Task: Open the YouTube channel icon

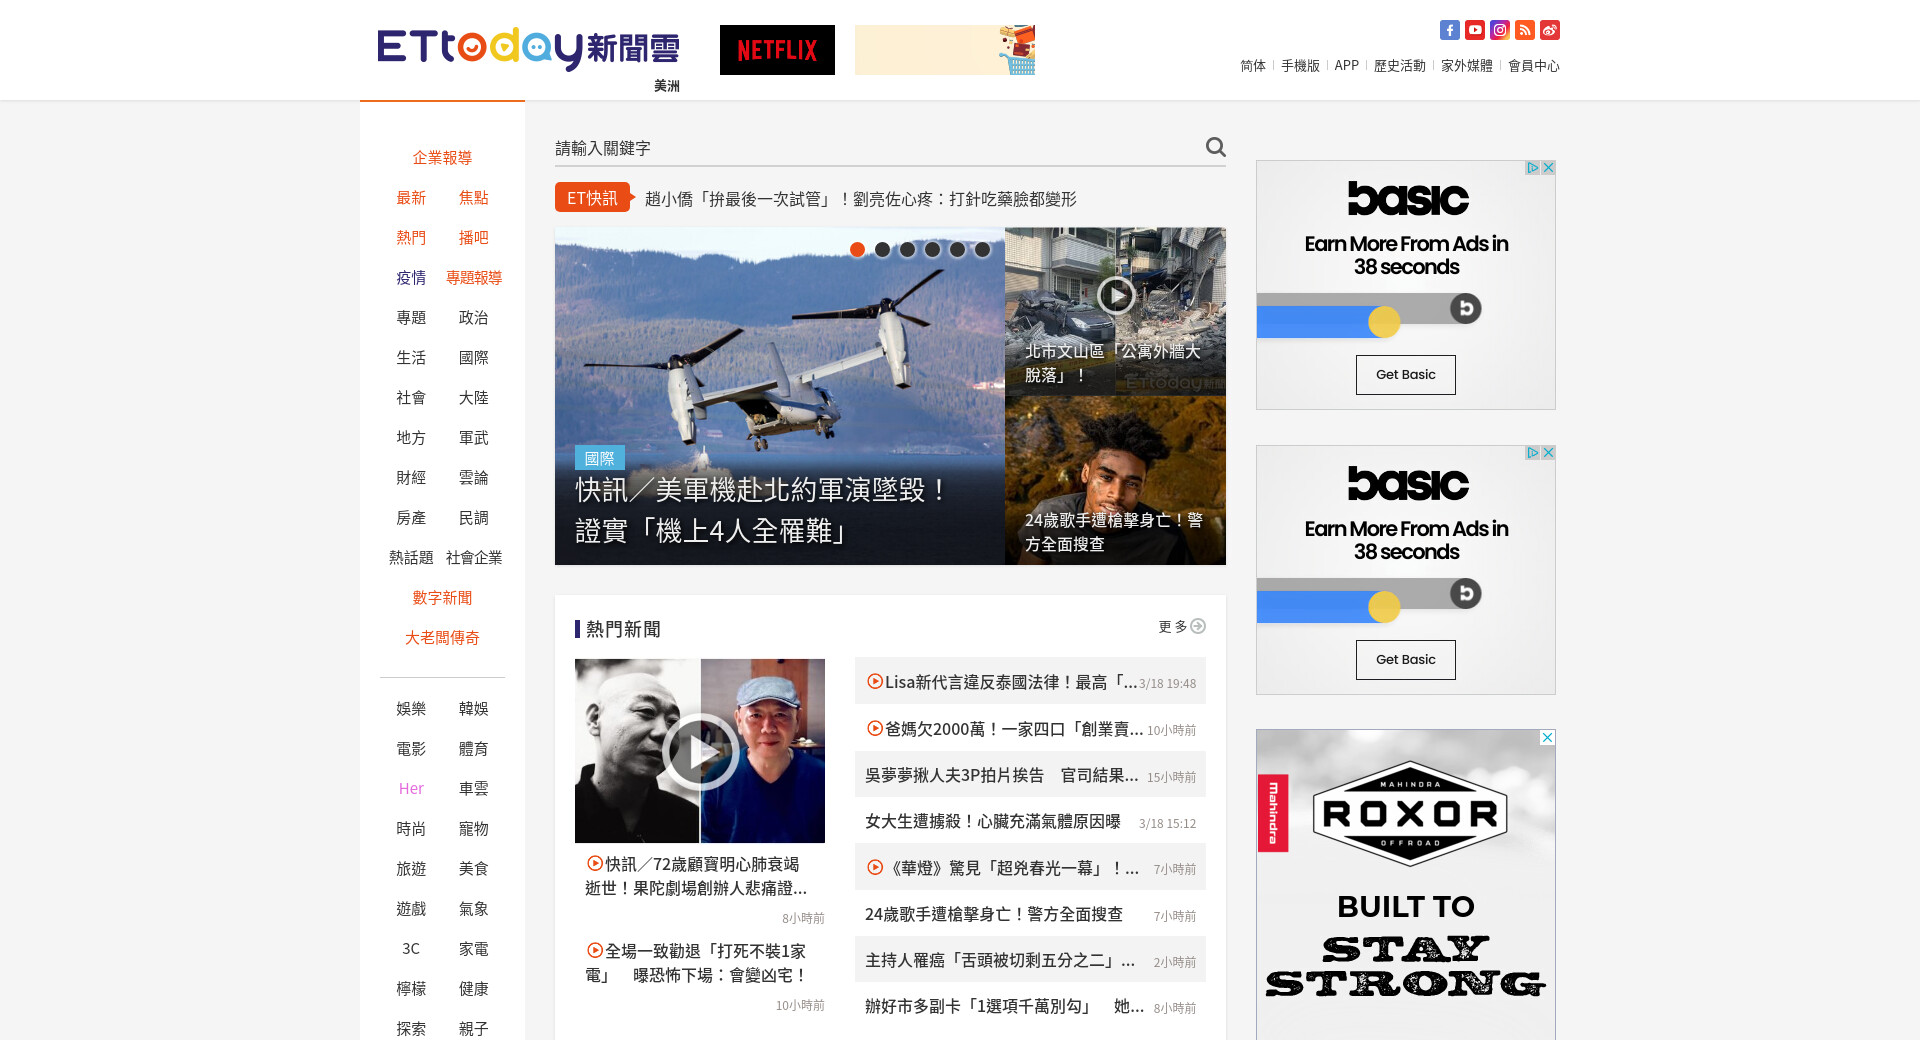Action: (1474, 30)
